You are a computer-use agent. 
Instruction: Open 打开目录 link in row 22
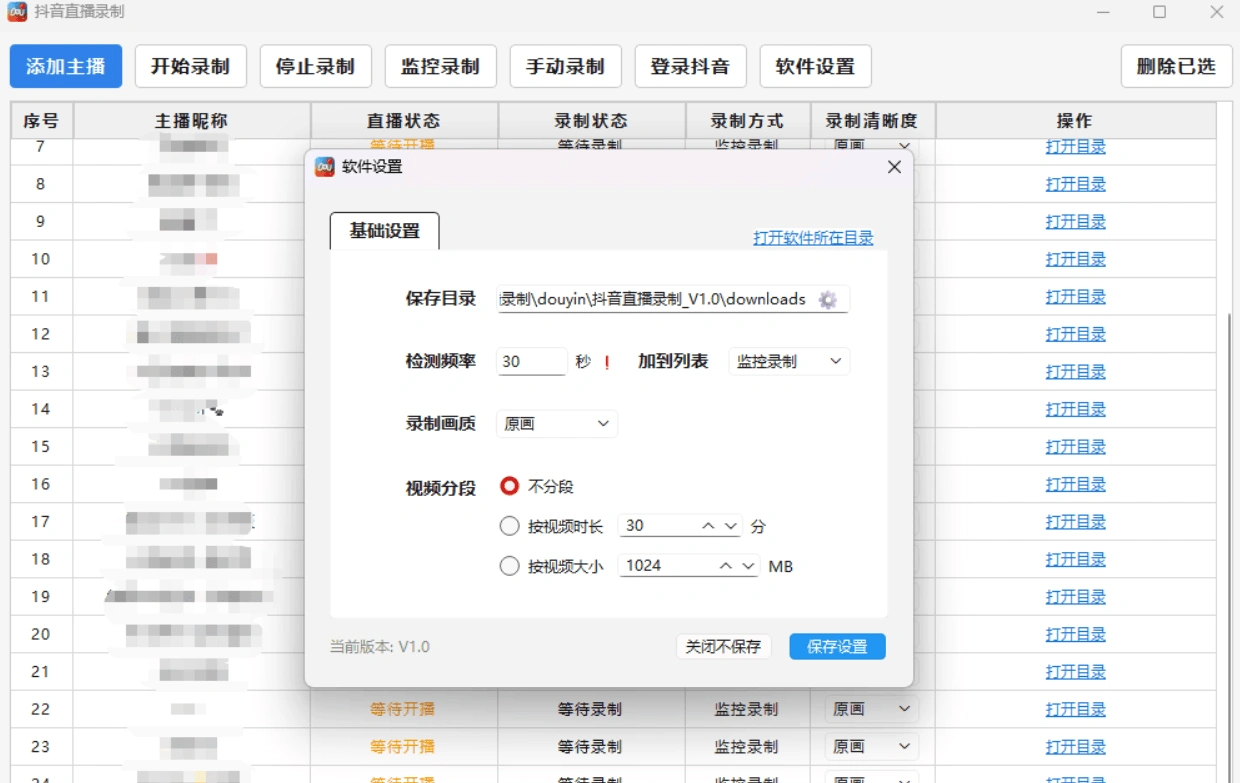coord(1076,709)
